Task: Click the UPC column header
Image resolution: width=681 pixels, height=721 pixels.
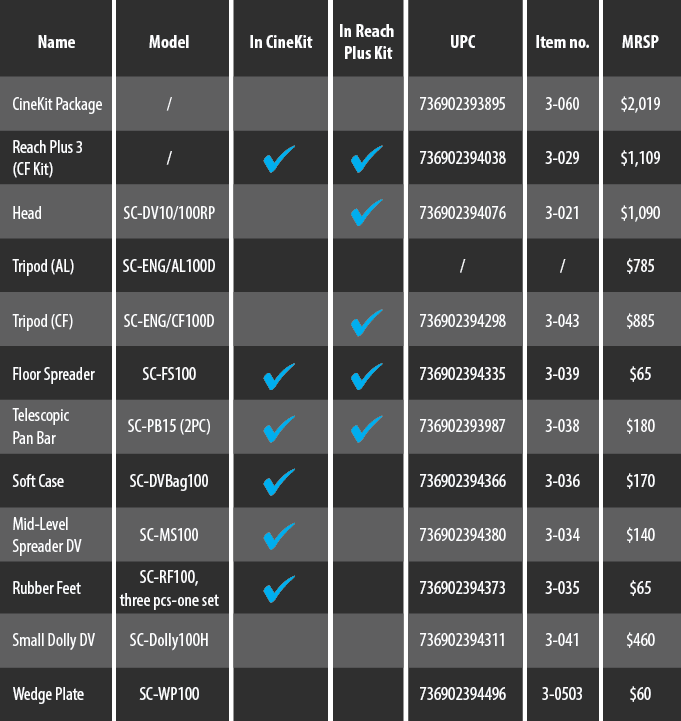Action: (x=463, y=42)
